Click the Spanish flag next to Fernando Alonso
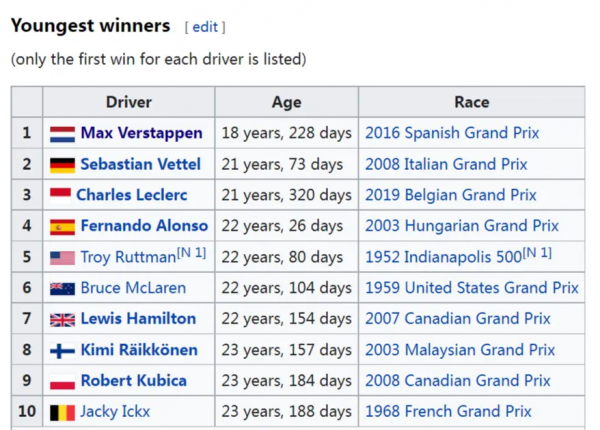The width and height of the screenshot is (600, 430). click(x=62, y=226)
